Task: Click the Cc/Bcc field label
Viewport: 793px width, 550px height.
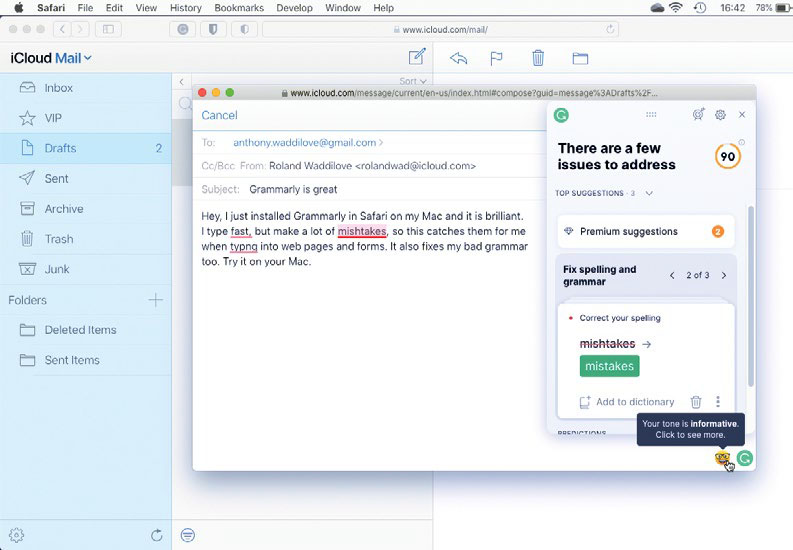Action: point(218,166)
